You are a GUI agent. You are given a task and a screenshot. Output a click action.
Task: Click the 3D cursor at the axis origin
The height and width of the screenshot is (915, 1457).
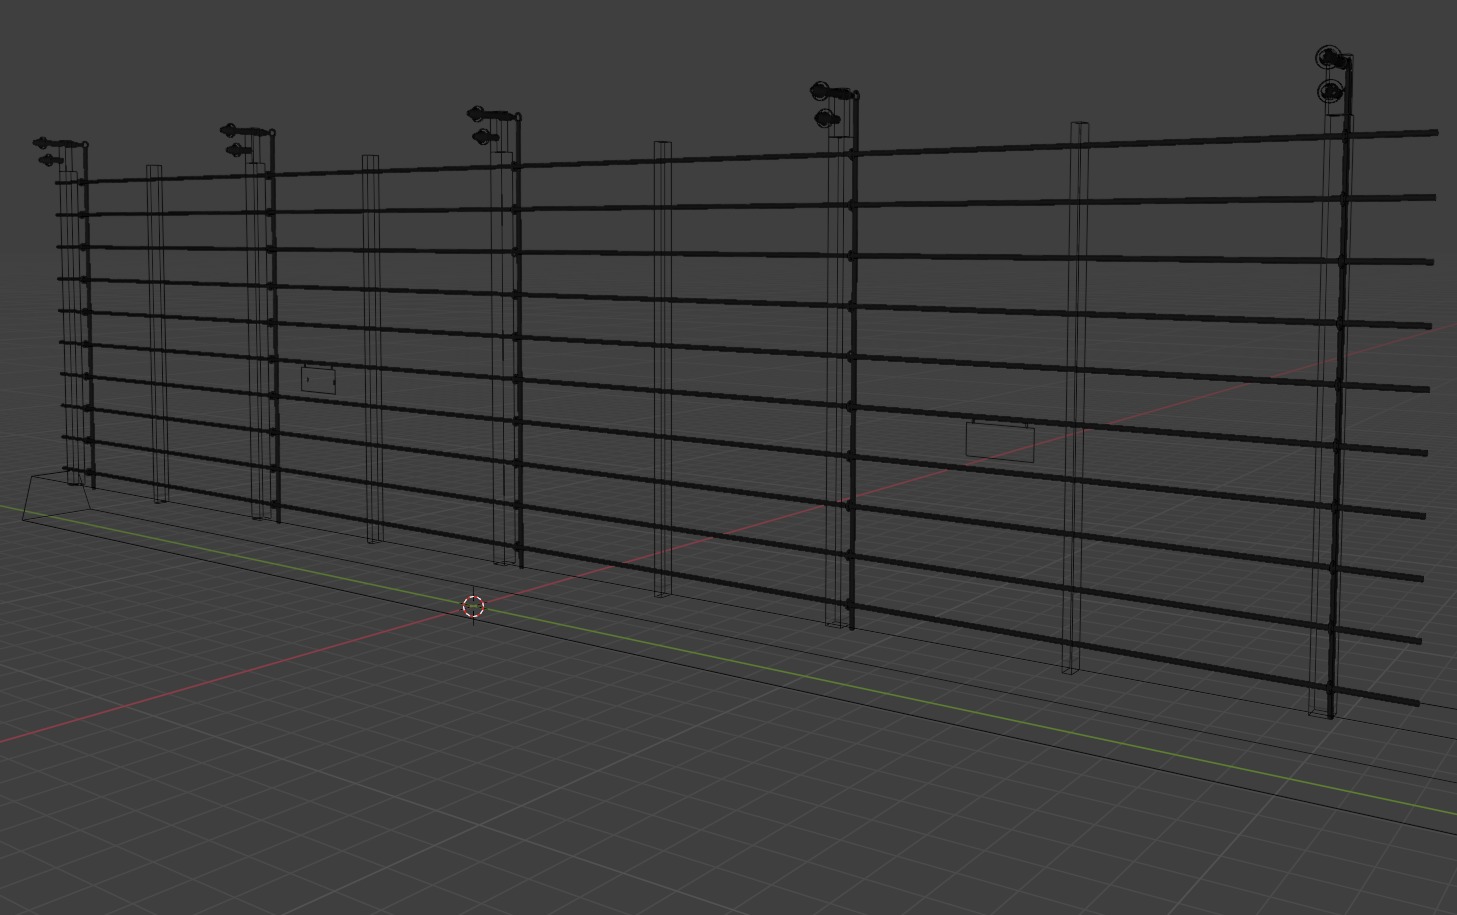pos(473,606)
